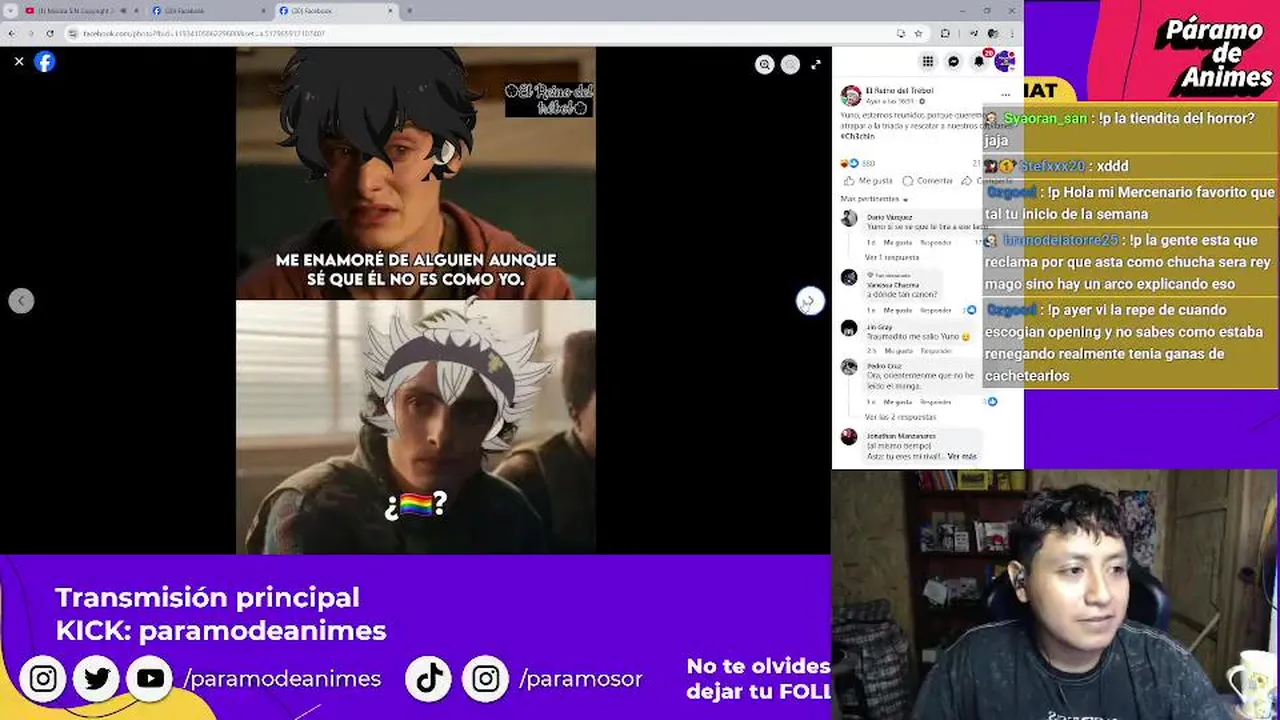Open Dario Vazquez commenter avatar
The width and height of the screenshot is (1280, 720).
(x=849, y=219)
